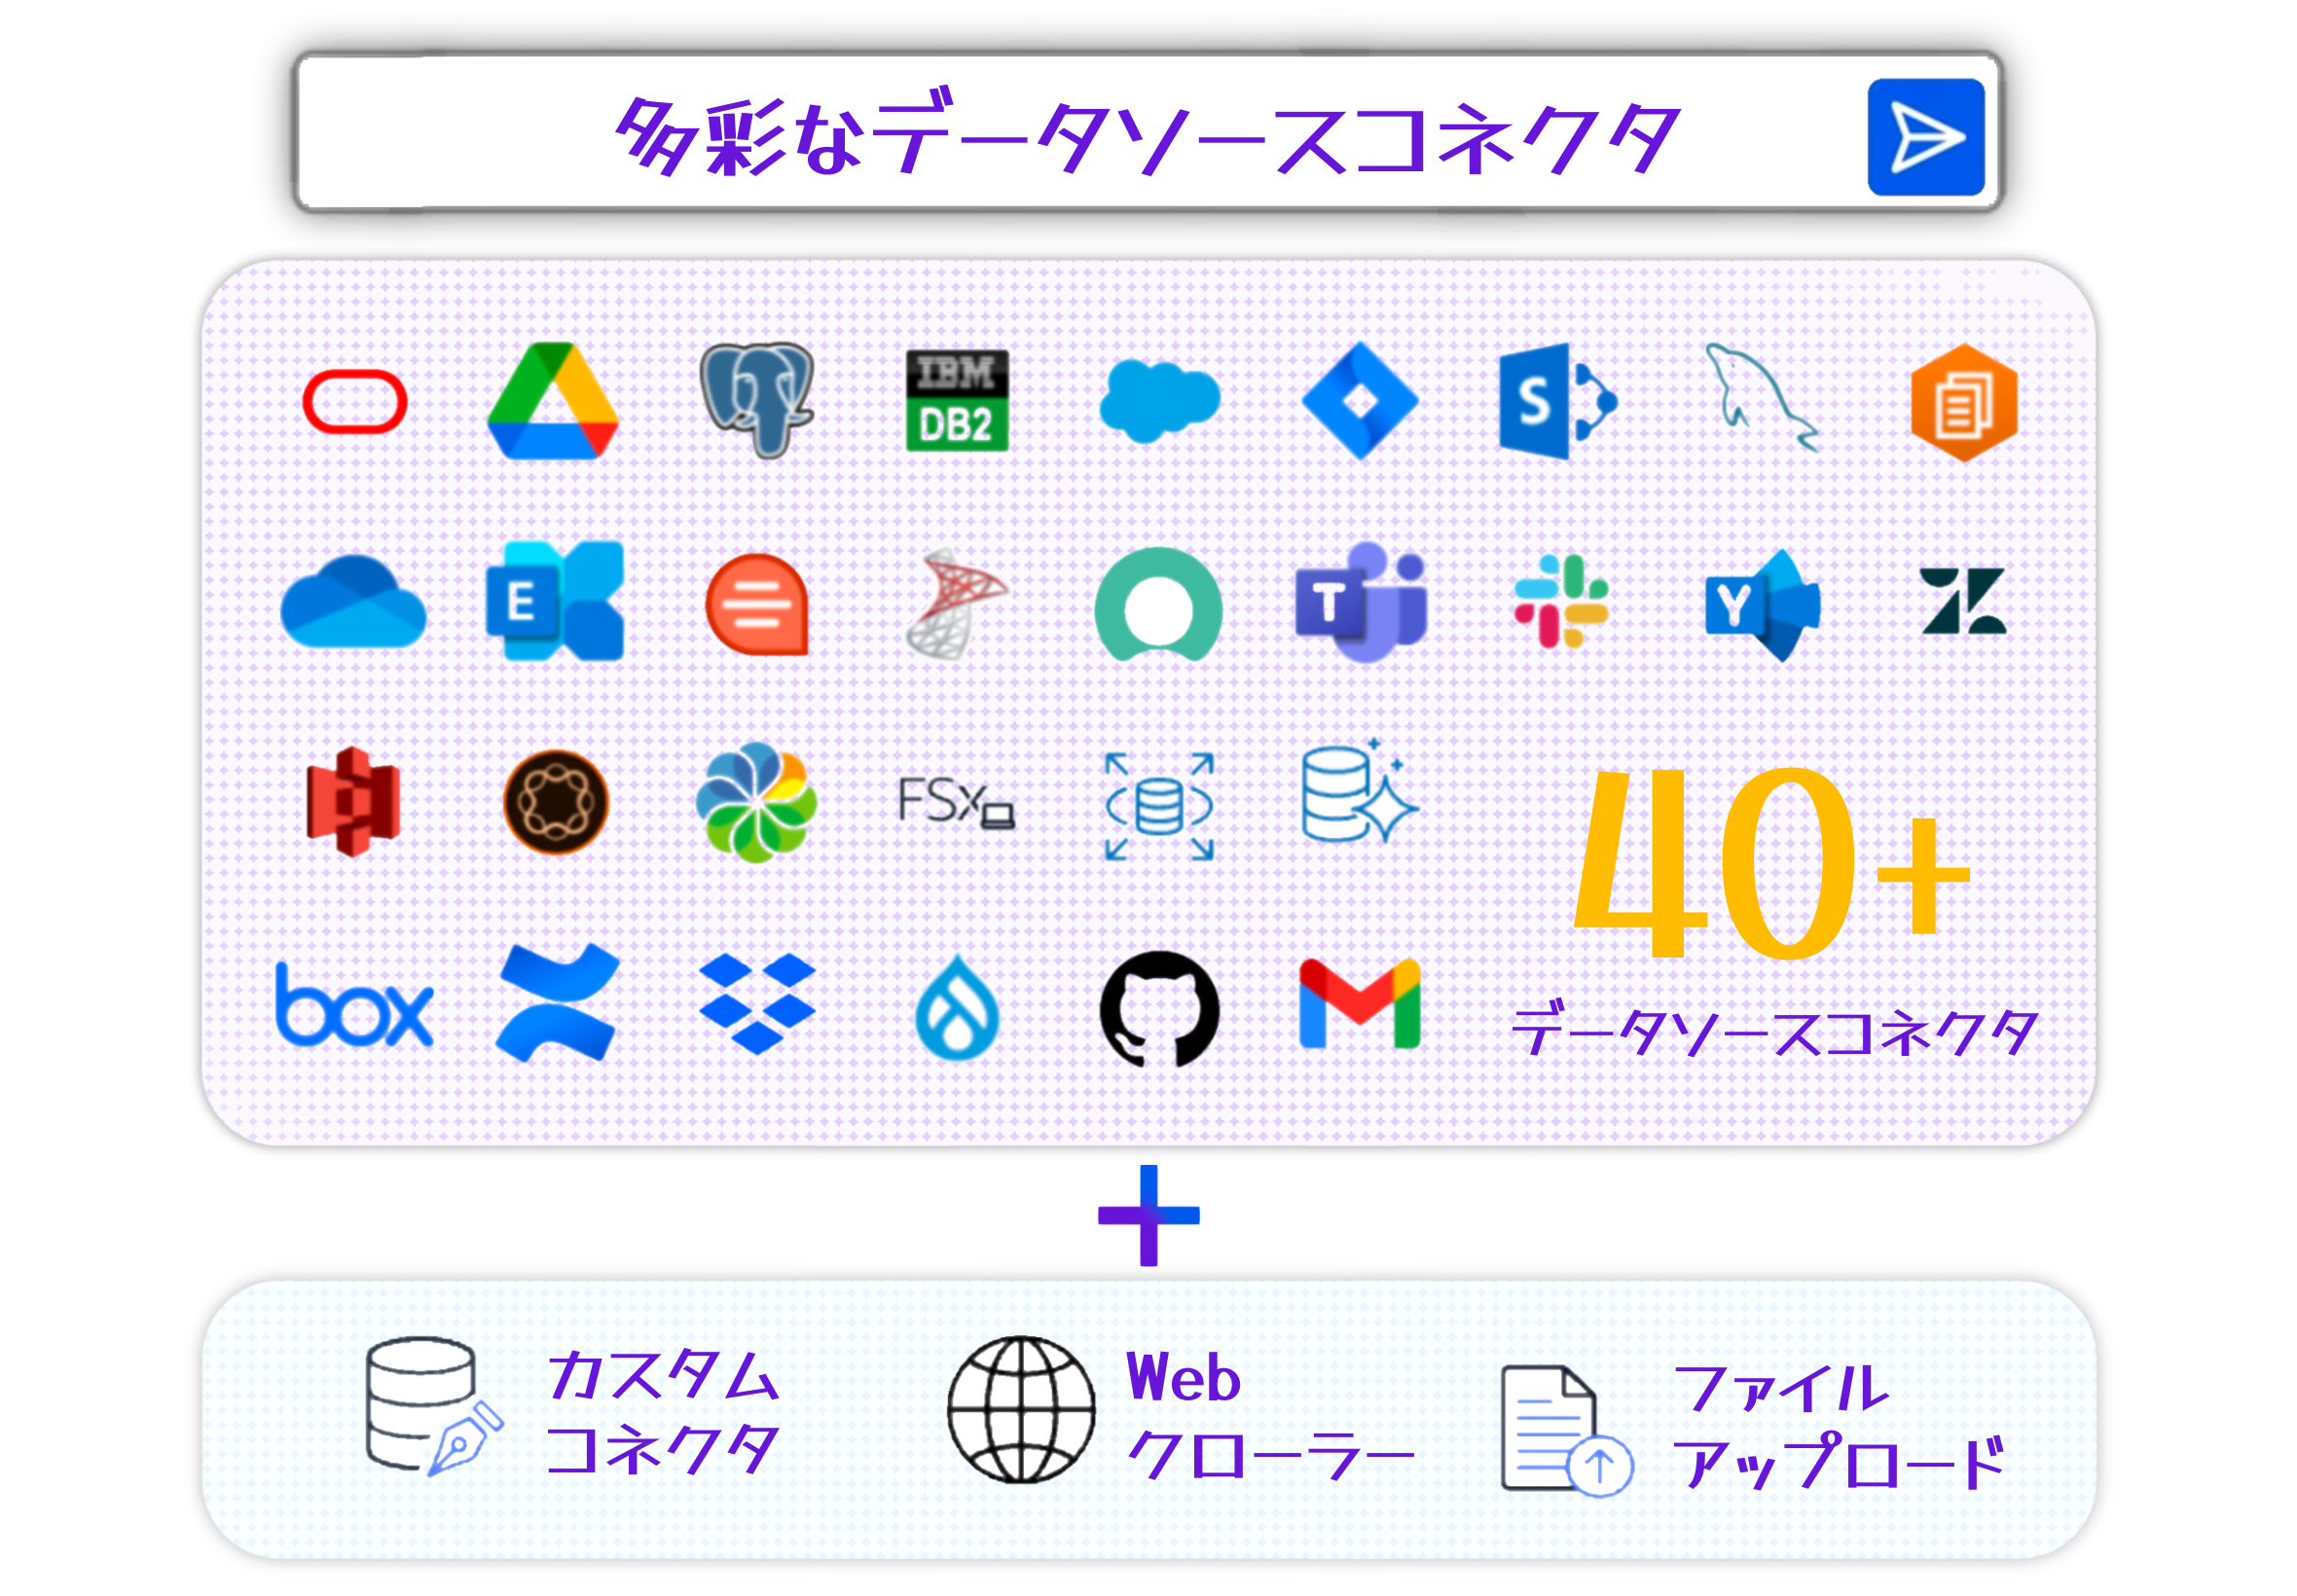Click the Web crawler globe icon
Image resolution: width=2297 pixels, height=1596 pixels.
pos(1021,1410)
